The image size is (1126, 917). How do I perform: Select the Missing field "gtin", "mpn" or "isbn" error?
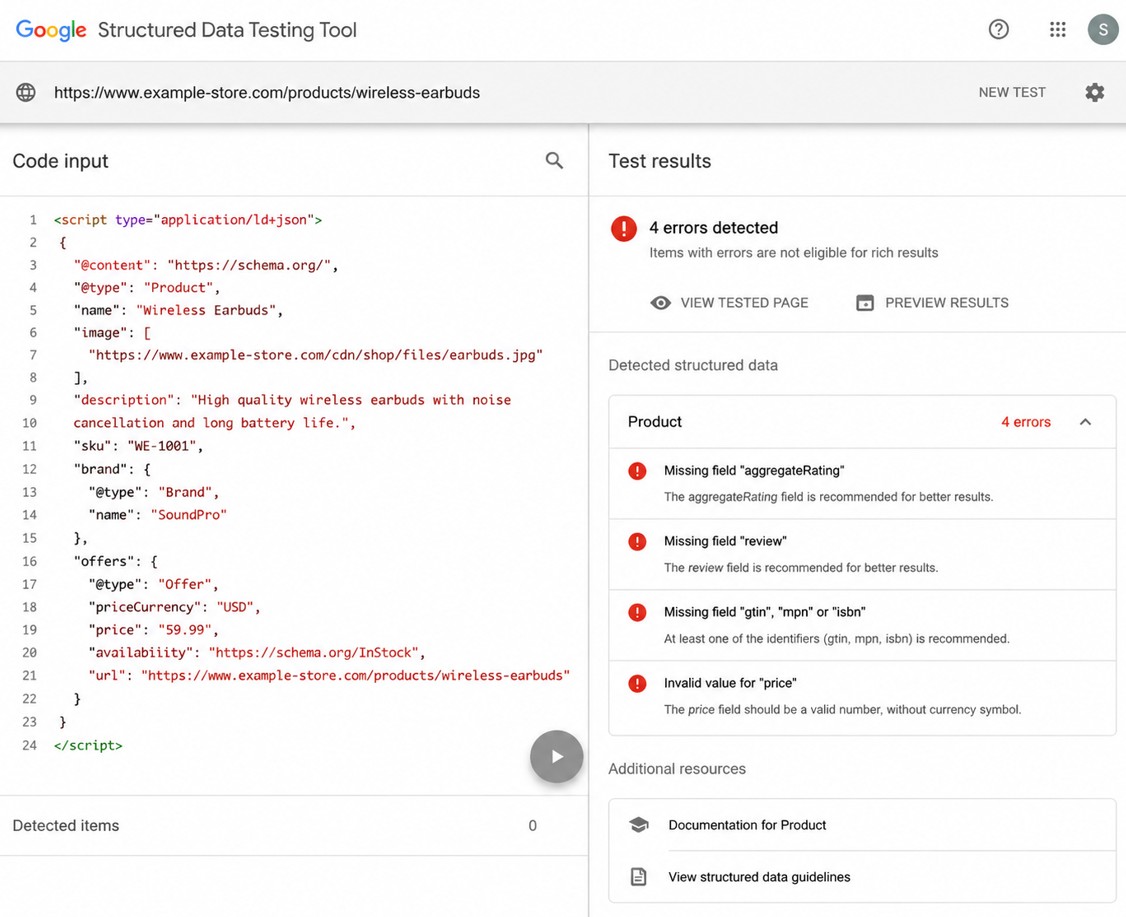coord(862,625)
